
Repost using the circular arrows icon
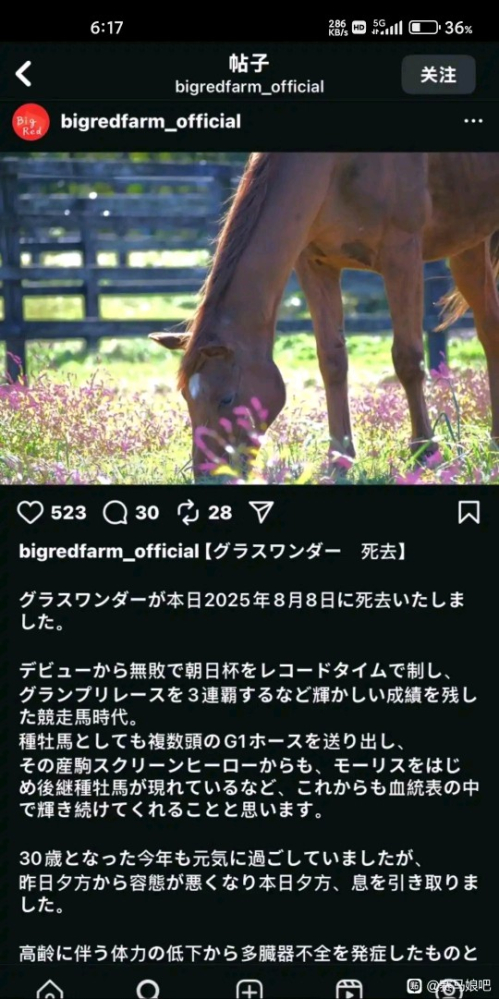(x=189, y=513)
